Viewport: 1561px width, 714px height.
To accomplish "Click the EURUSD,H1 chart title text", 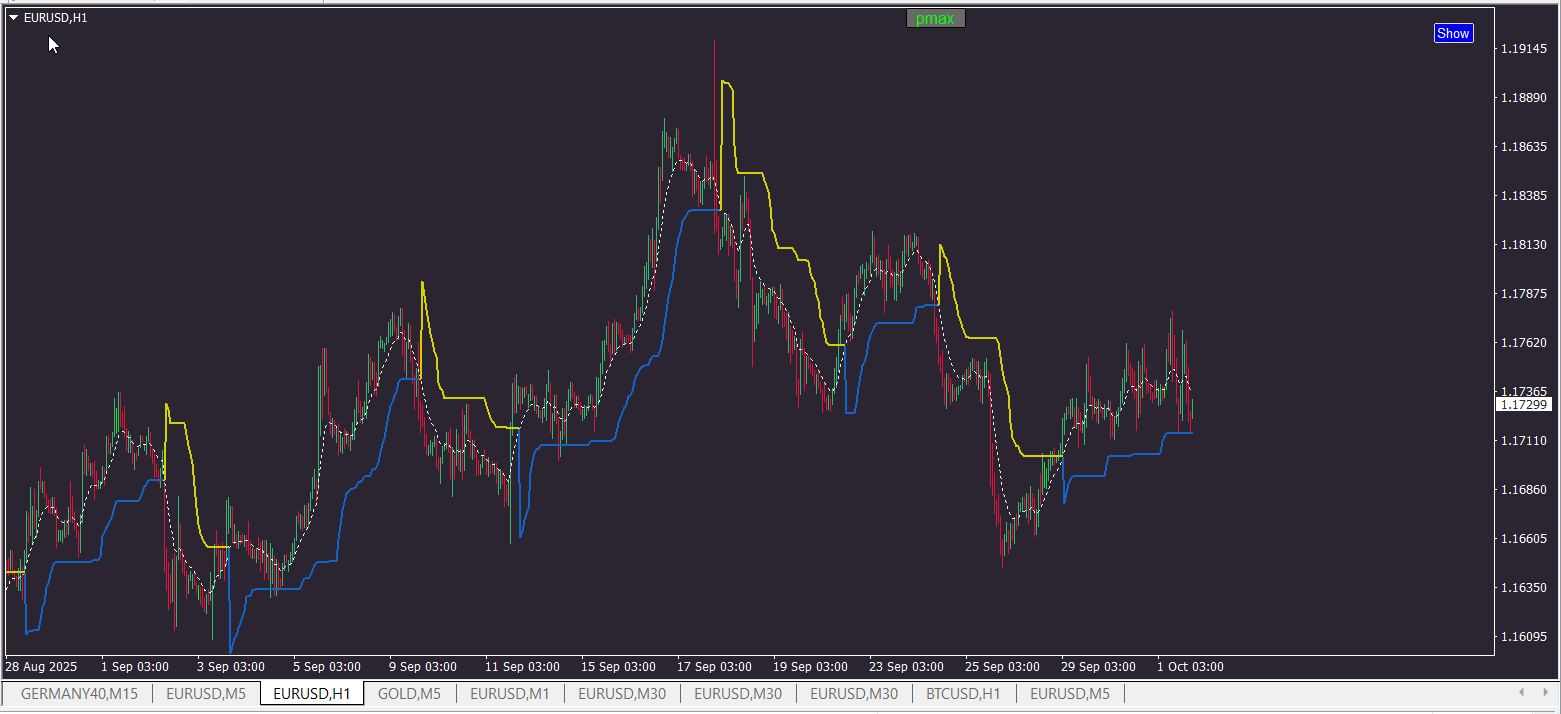I will pos(55,17).
